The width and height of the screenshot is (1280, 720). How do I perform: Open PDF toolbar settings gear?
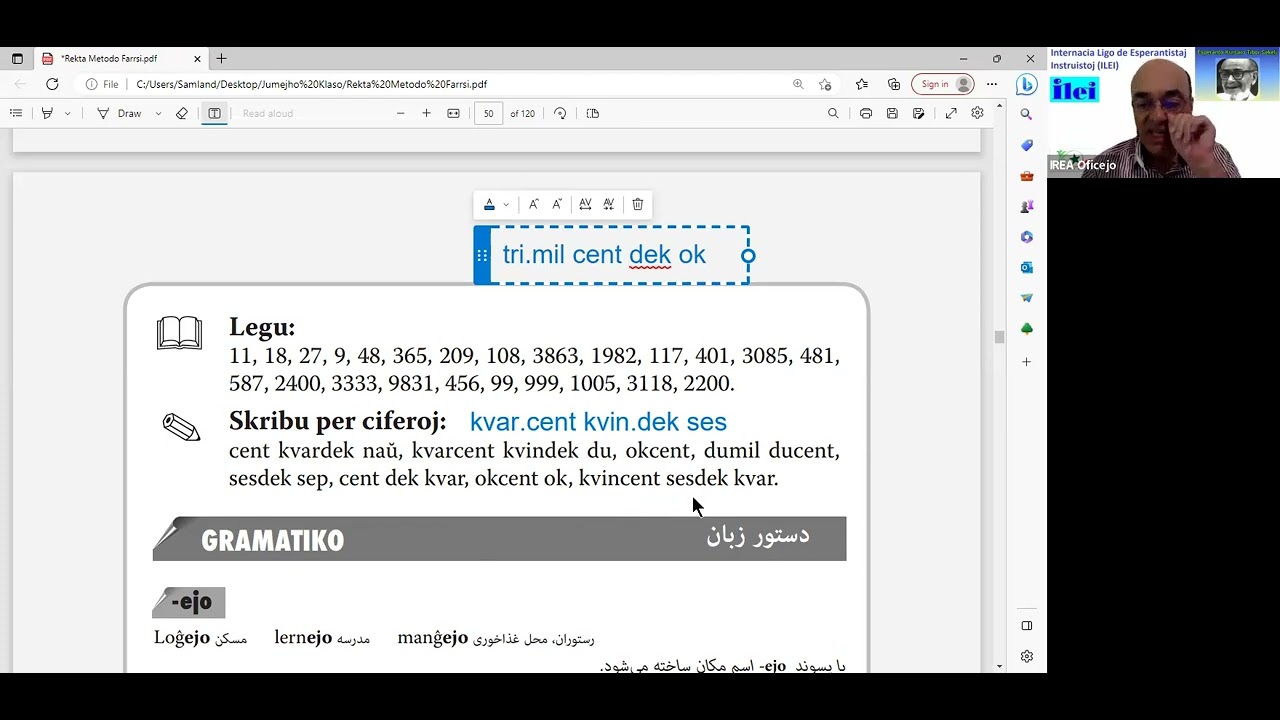click(977, 113)
